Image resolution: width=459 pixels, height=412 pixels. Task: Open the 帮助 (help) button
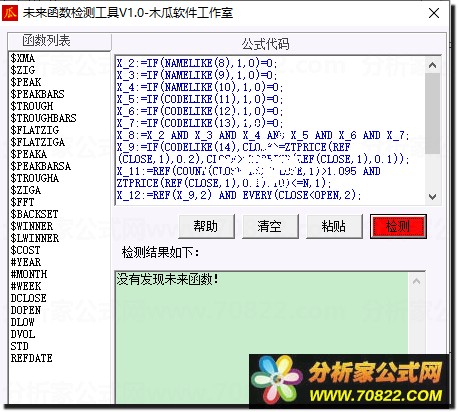pos(206,227)
